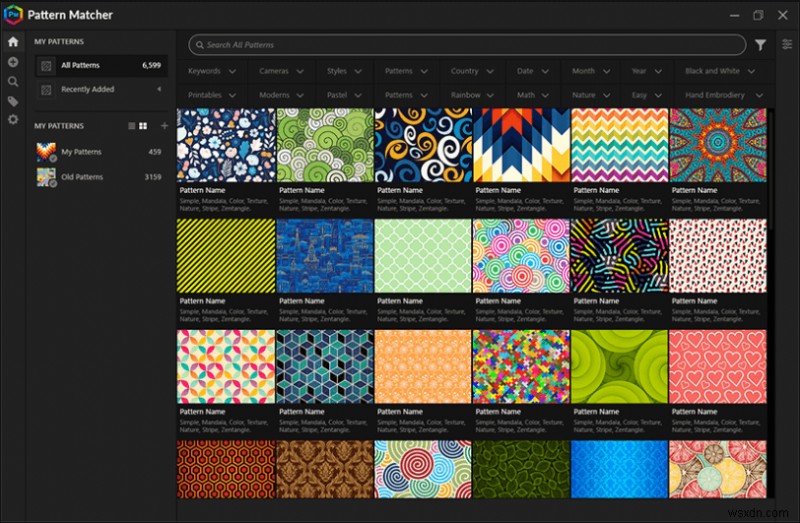
Task: Open the Old Patterns collection
Action: point(82,177)
